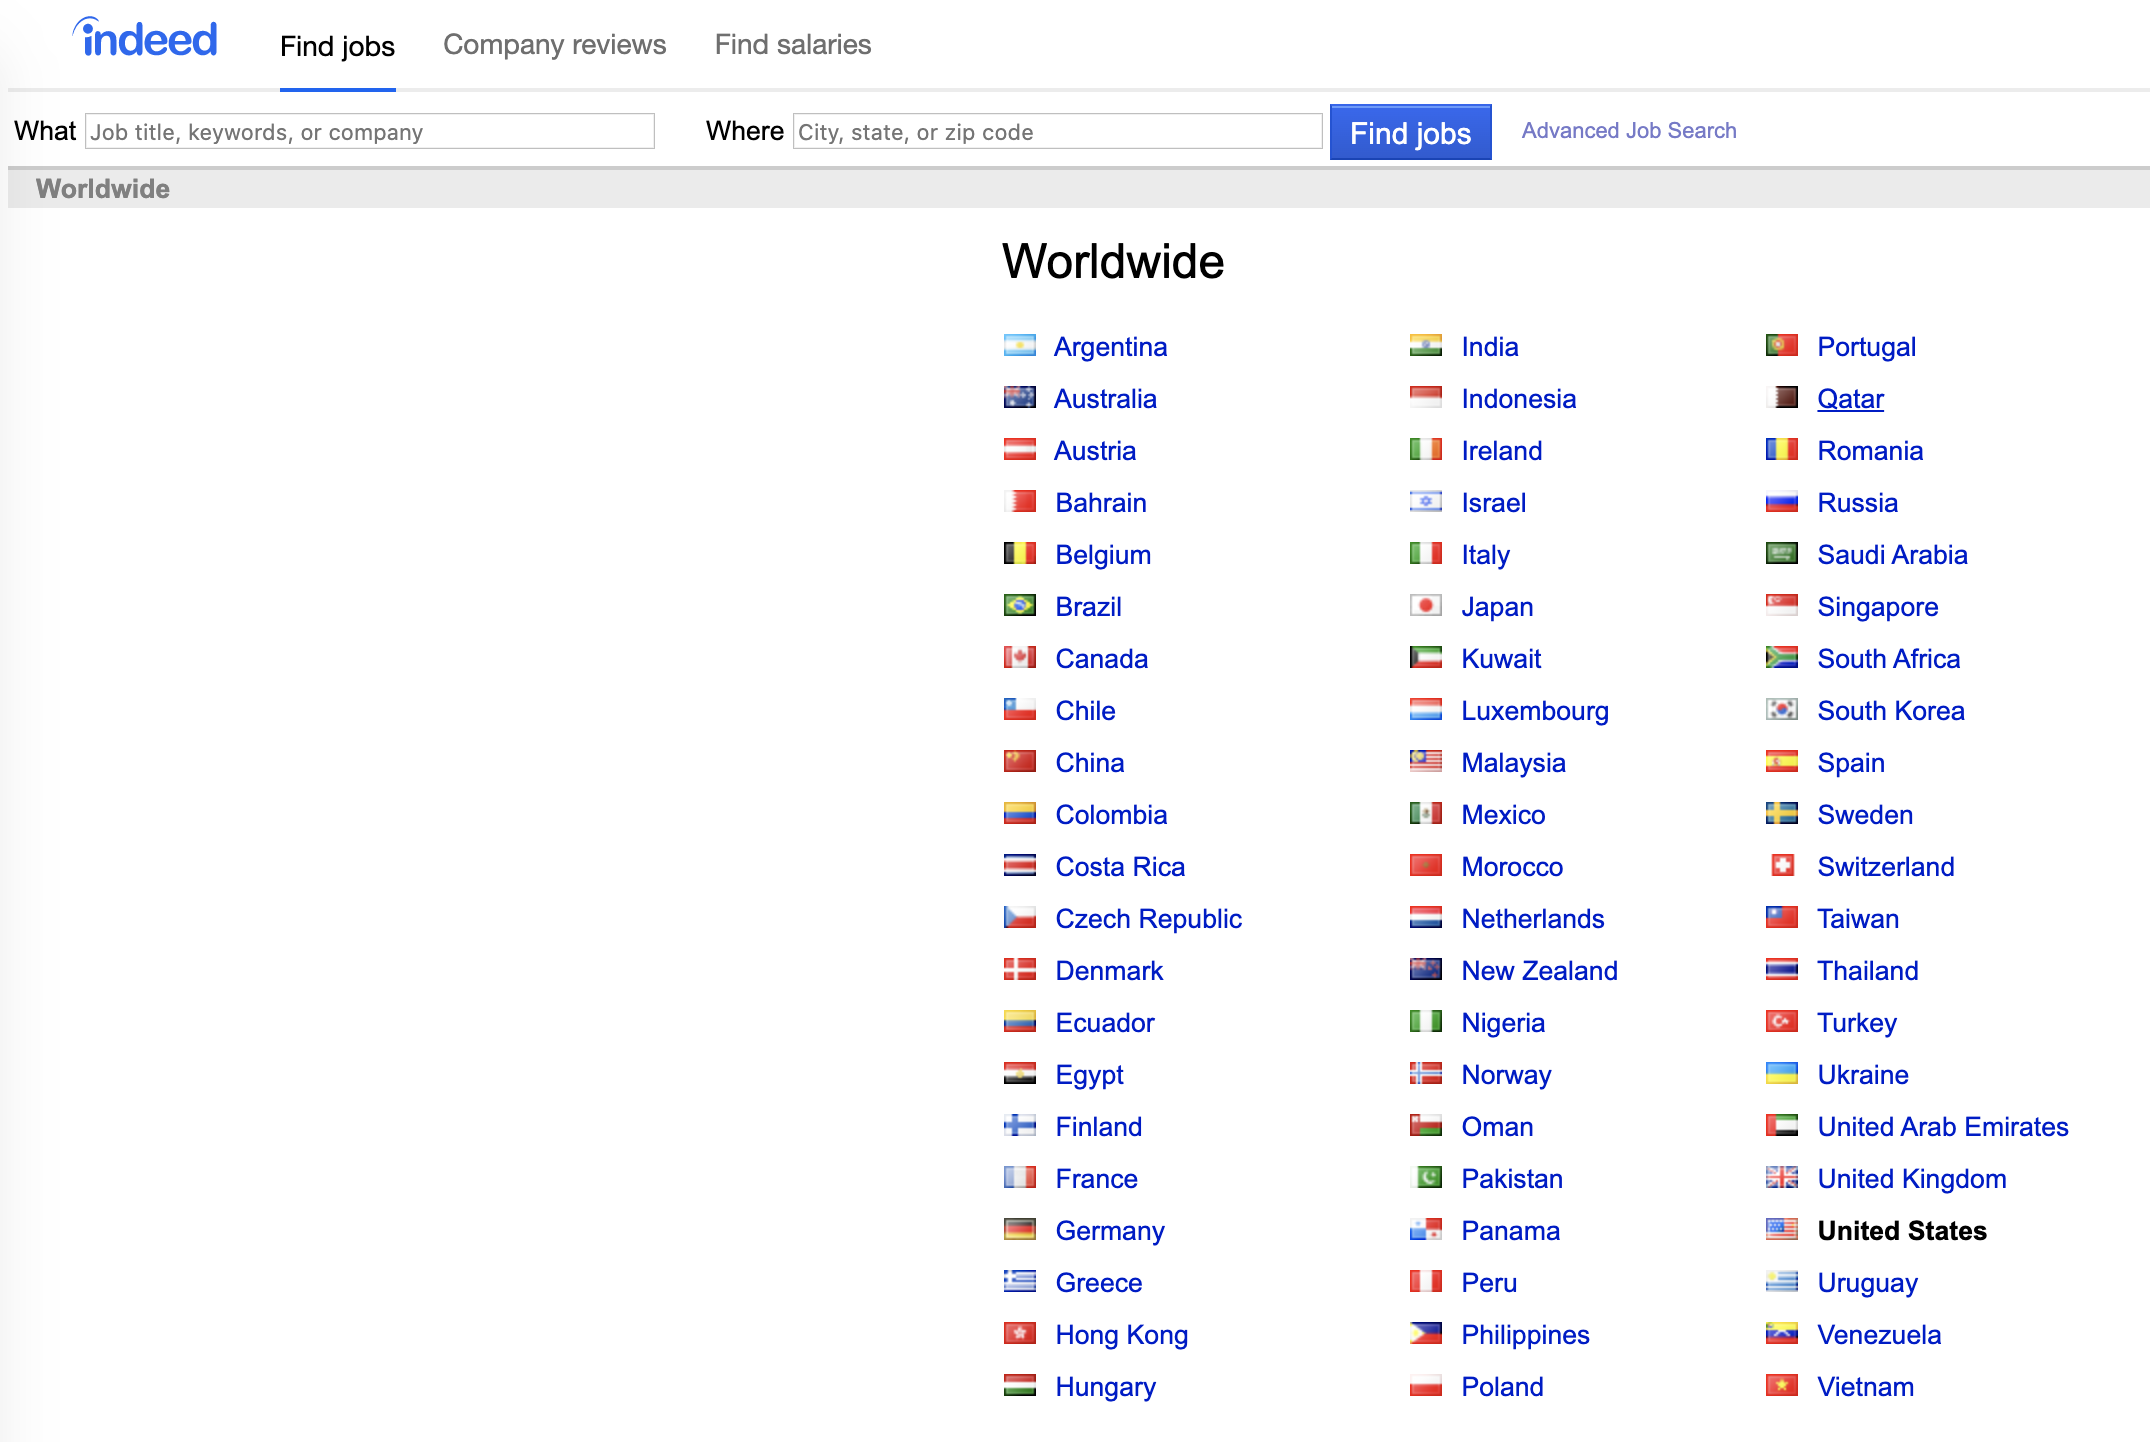Open the Netherlands link

[x=1532, y=919]
